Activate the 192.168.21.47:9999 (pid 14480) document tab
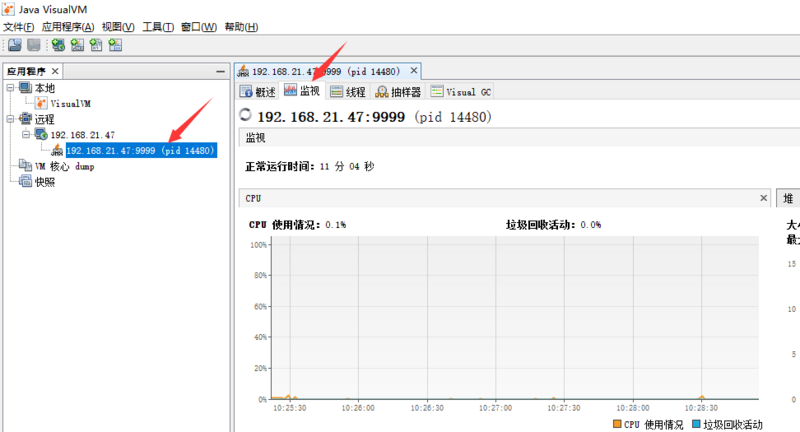800x432 pixels. (x=326, y=71)
